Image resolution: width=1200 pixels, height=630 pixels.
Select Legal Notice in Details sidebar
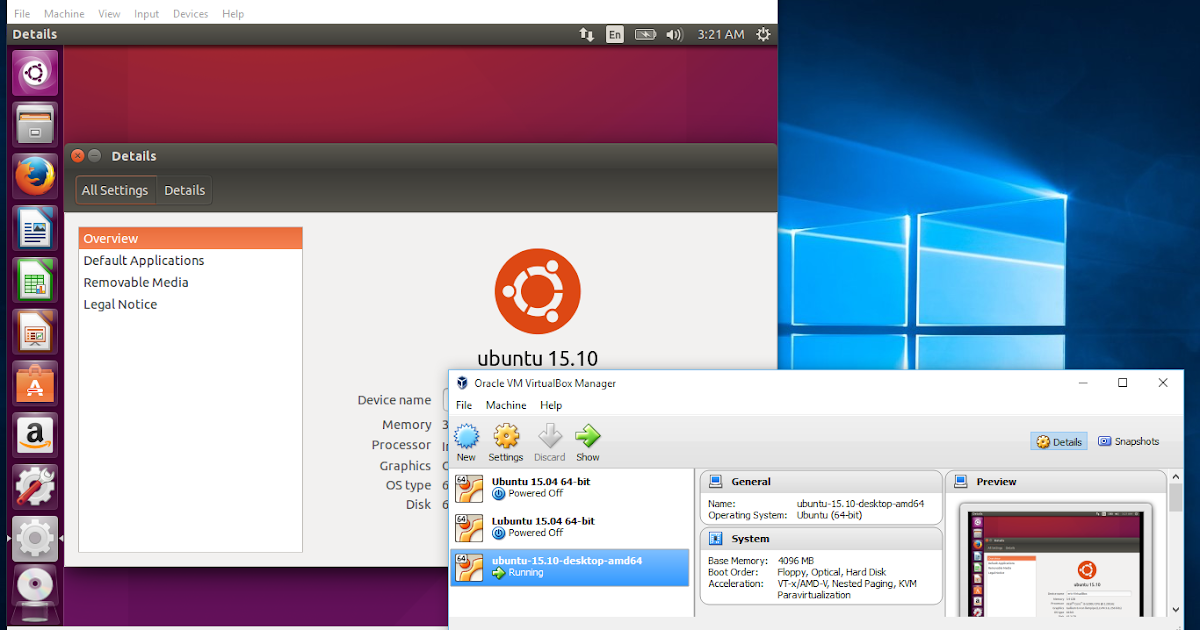[190, 304]
